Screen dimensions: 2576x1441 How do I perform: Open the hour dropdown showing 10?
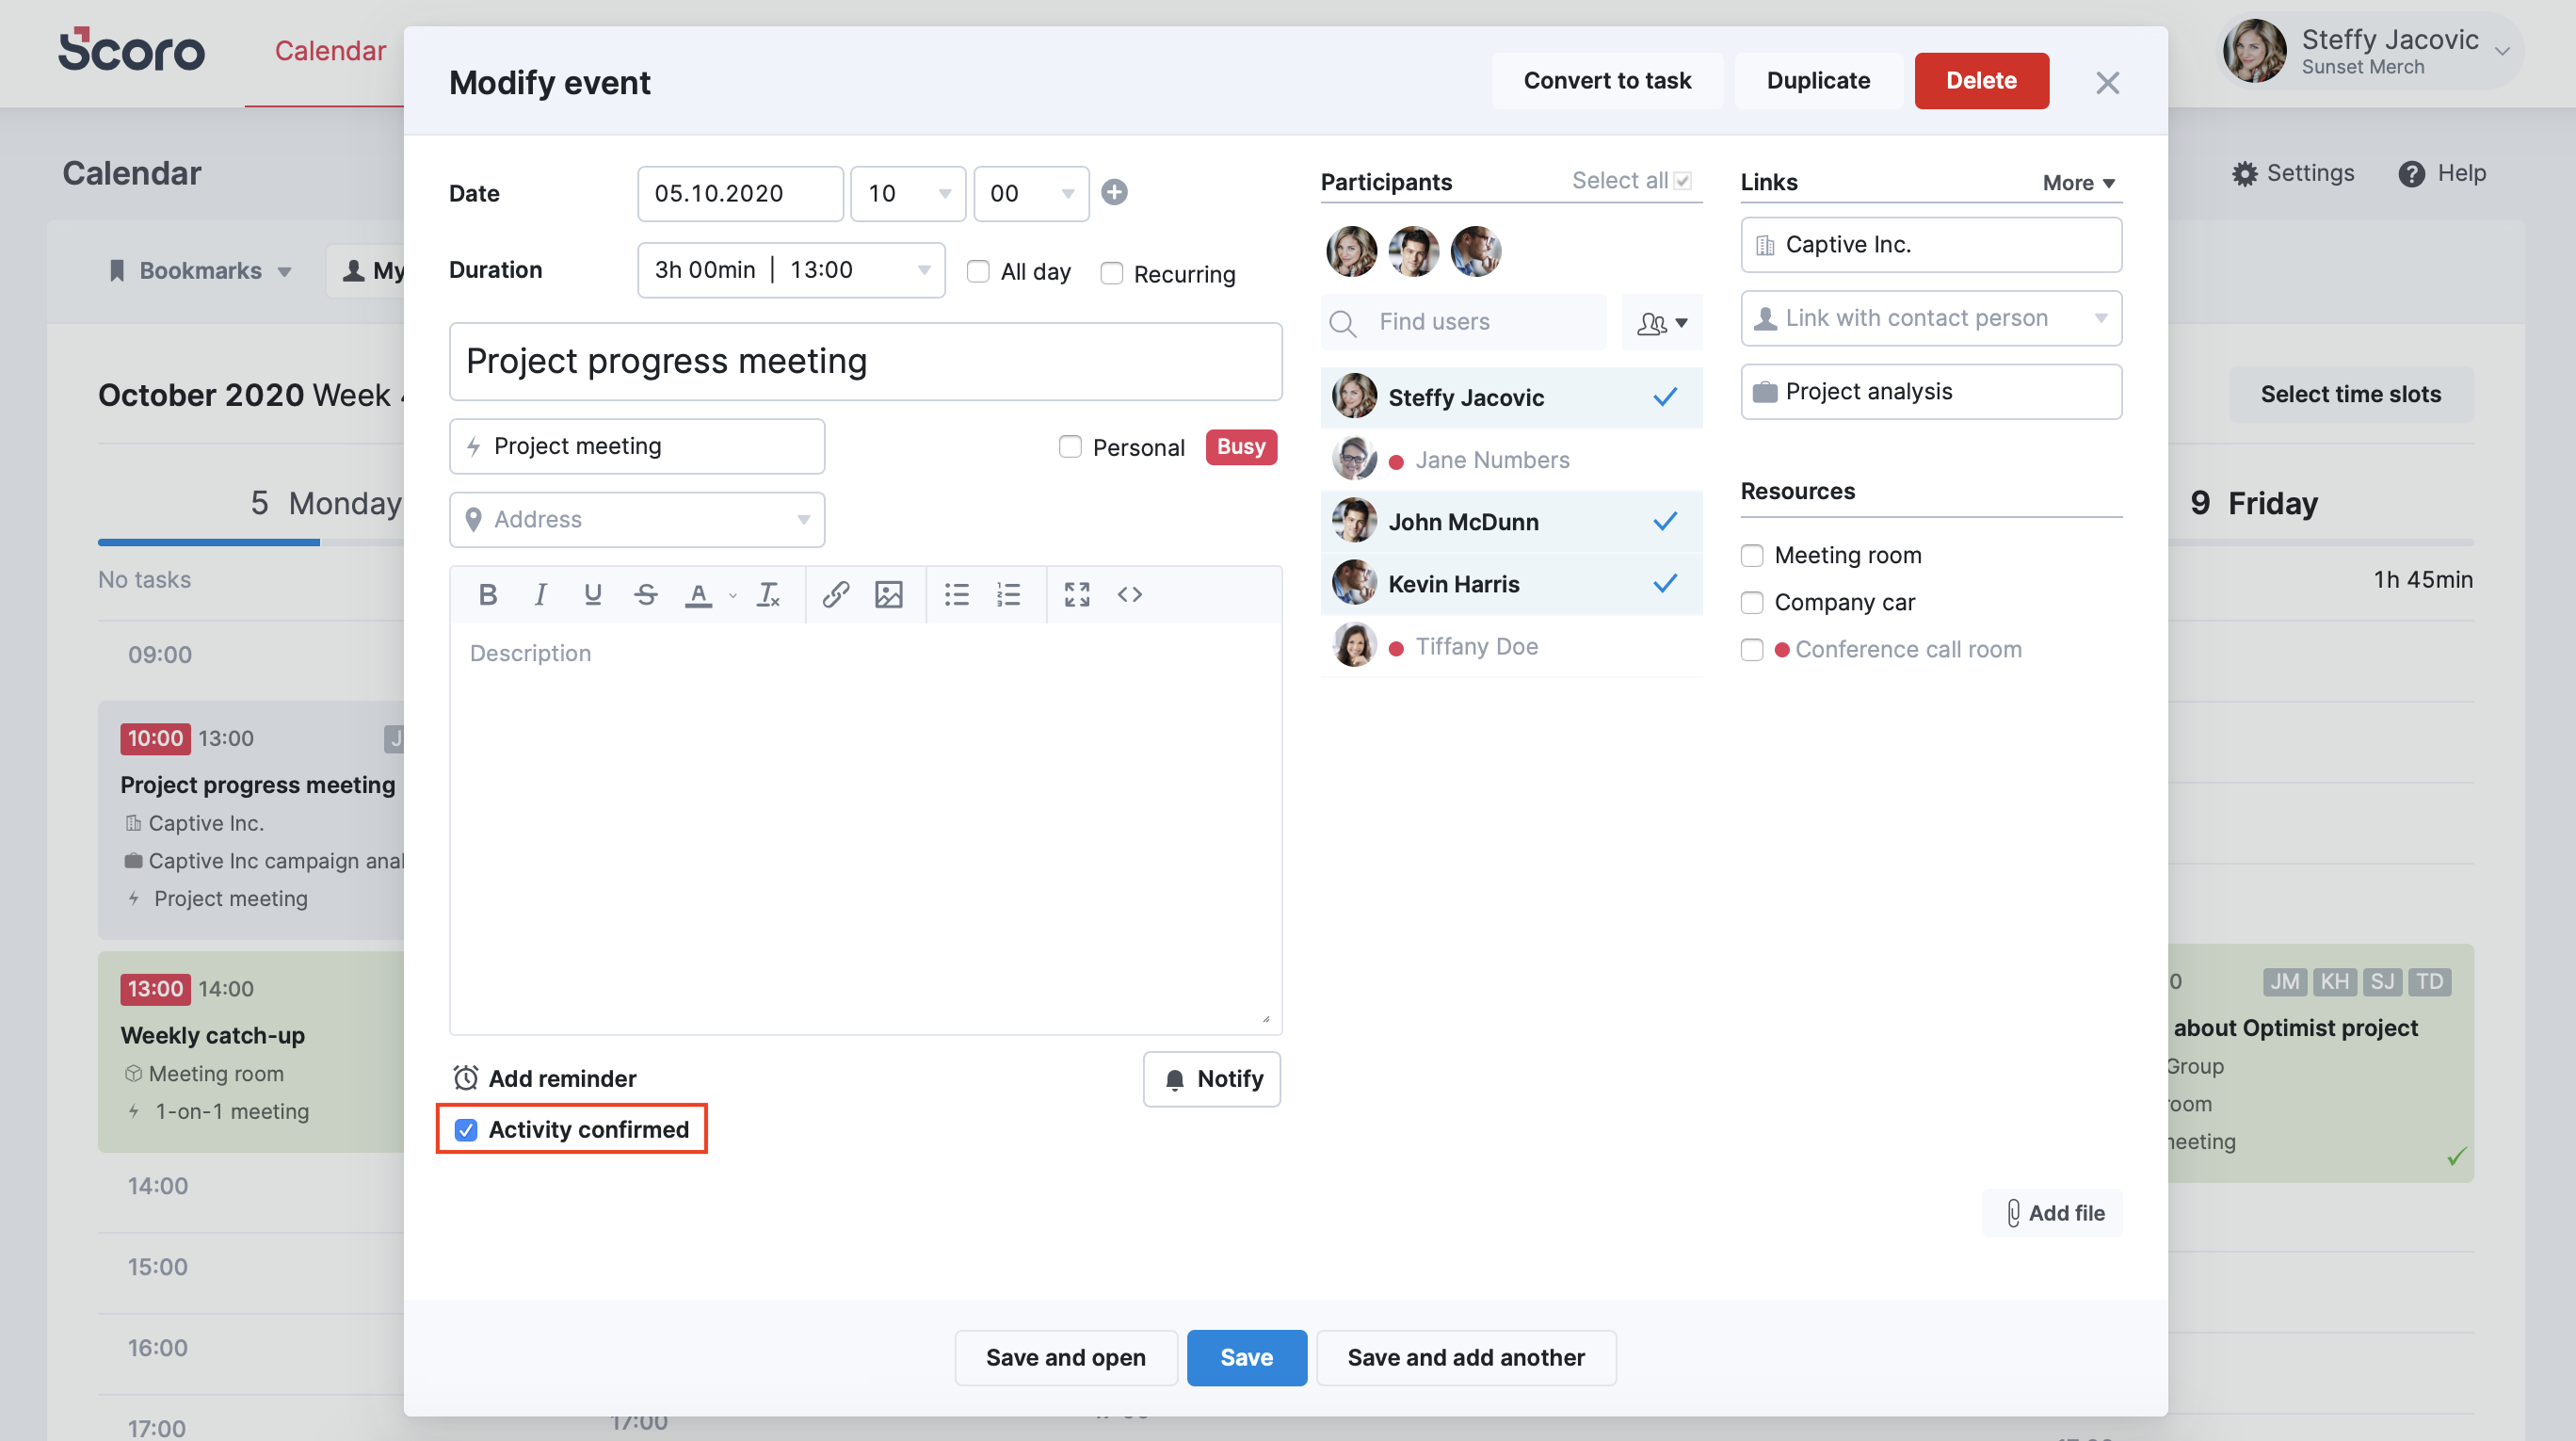click(x=907, y=193)
